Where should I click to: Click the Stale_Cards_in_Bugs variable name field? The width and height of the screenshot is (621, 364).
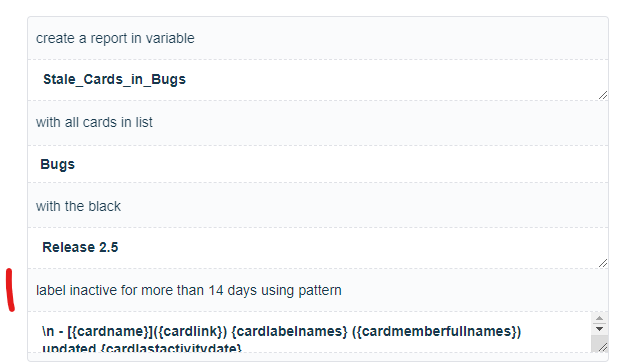(318, 80)
